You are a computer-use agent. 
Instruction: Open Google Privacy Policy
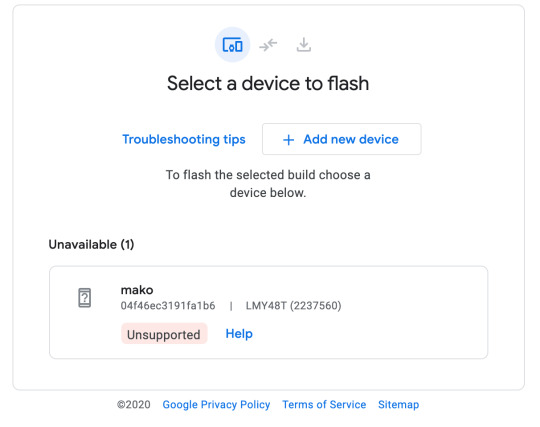click(216, 405)
